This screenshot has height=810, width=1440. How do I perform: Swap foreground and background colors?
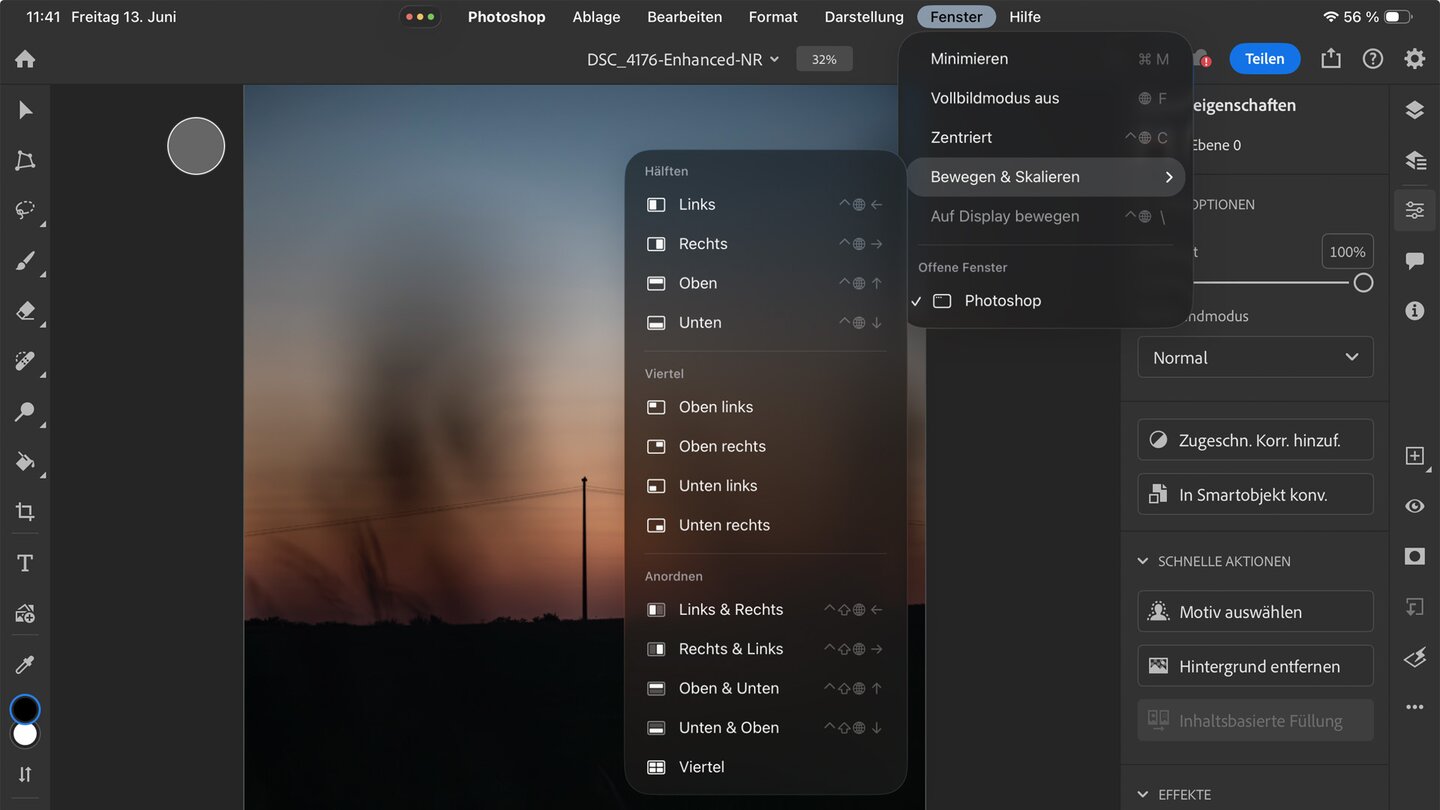(x=25, y=774)
